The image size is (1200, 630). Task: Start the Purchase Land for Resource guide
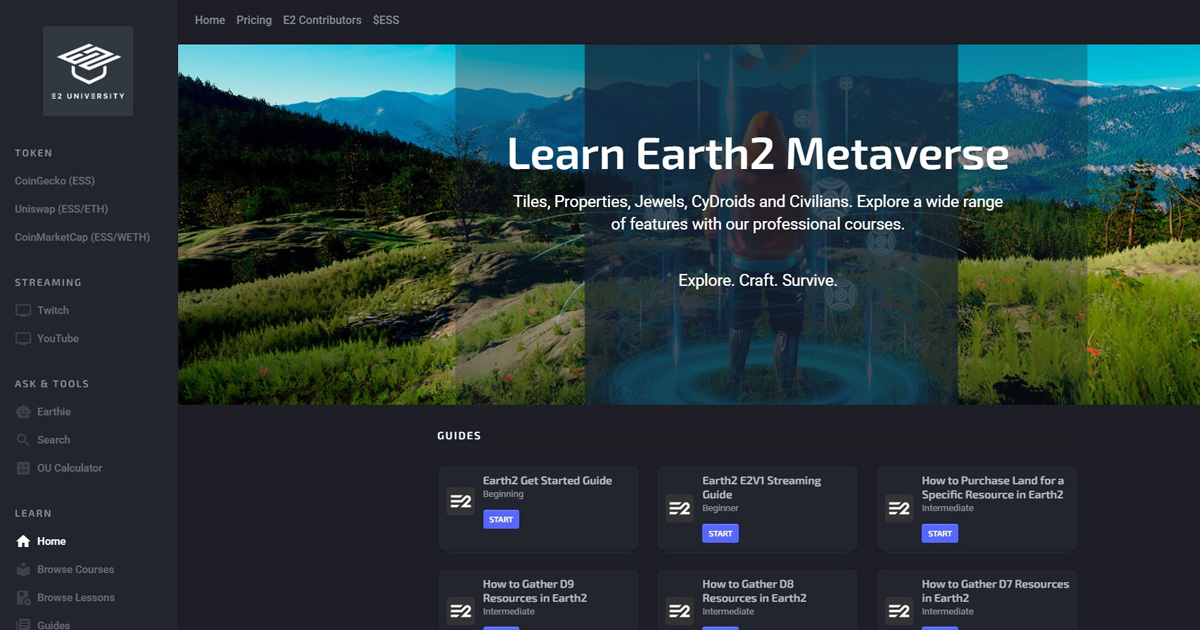point(940,534)
